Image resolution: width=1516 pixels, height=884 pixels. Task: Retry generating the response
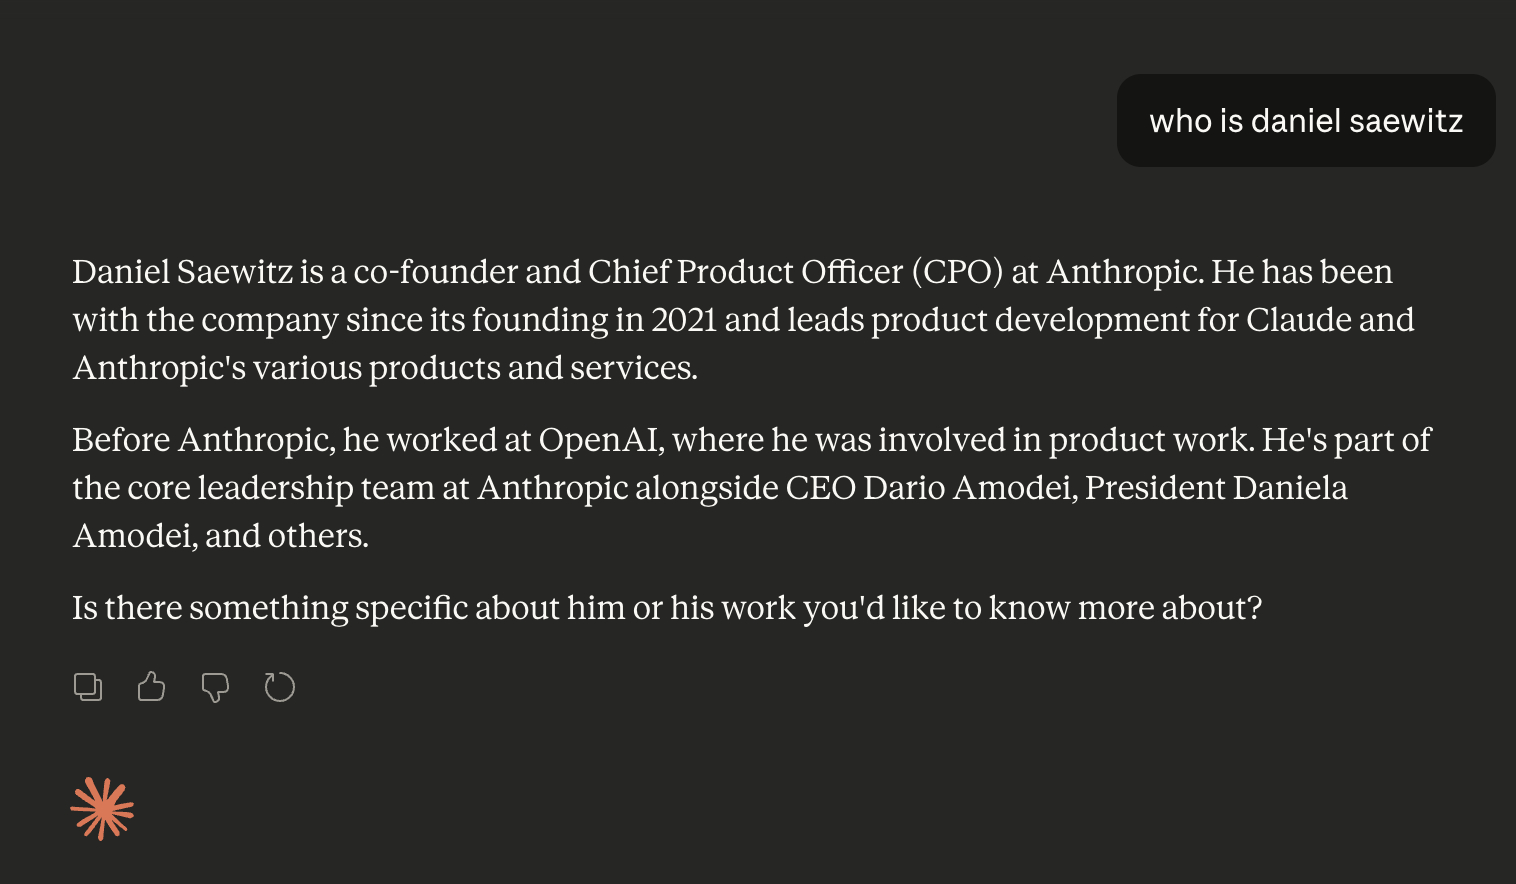[280, 687]
